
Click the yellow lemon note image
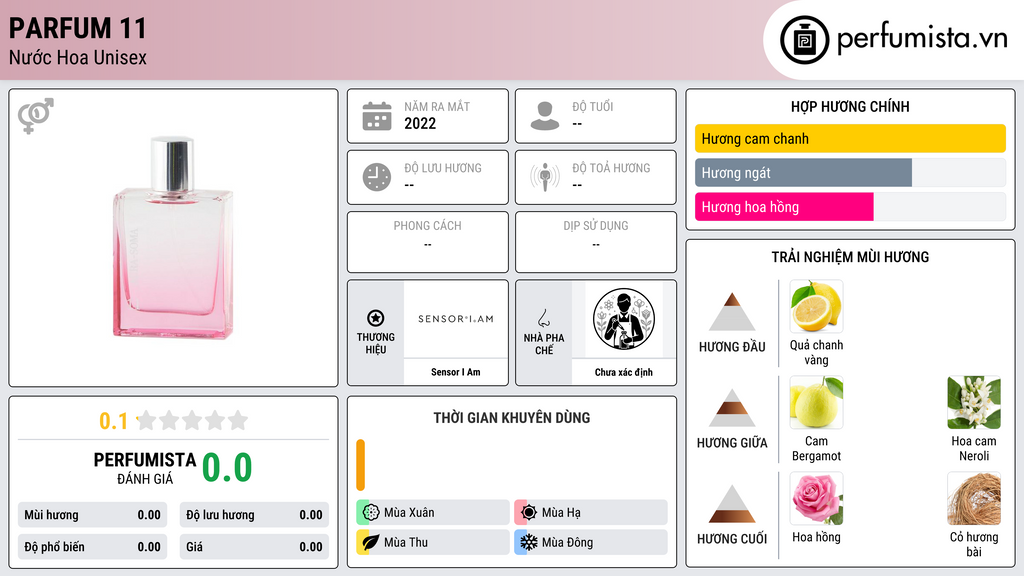tap(816, 306)
